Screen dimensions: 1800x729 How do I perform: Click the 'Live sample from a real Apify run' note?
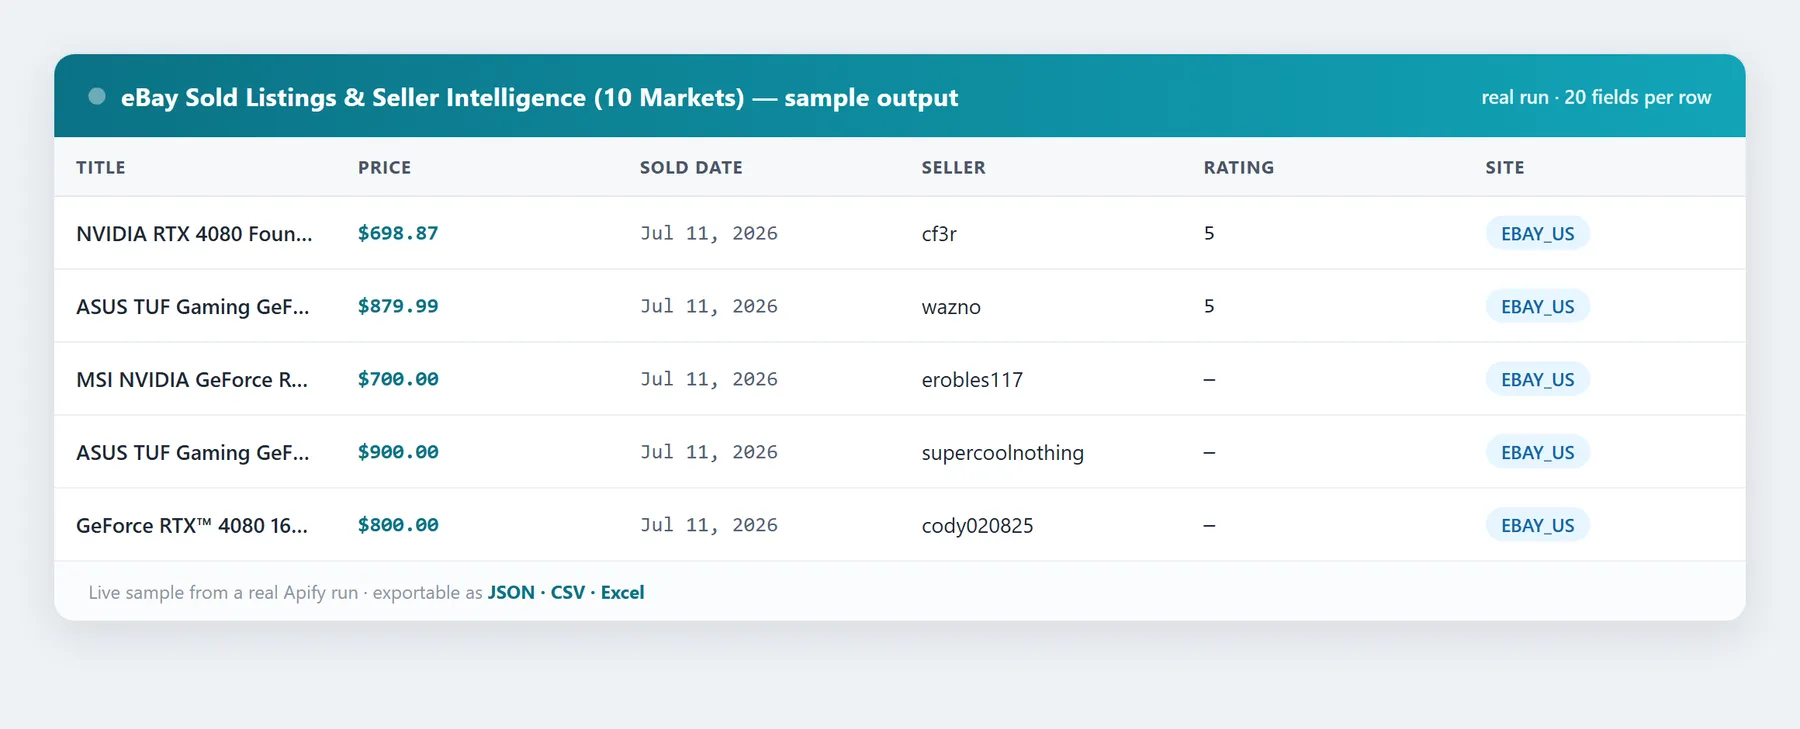point(223,592)
